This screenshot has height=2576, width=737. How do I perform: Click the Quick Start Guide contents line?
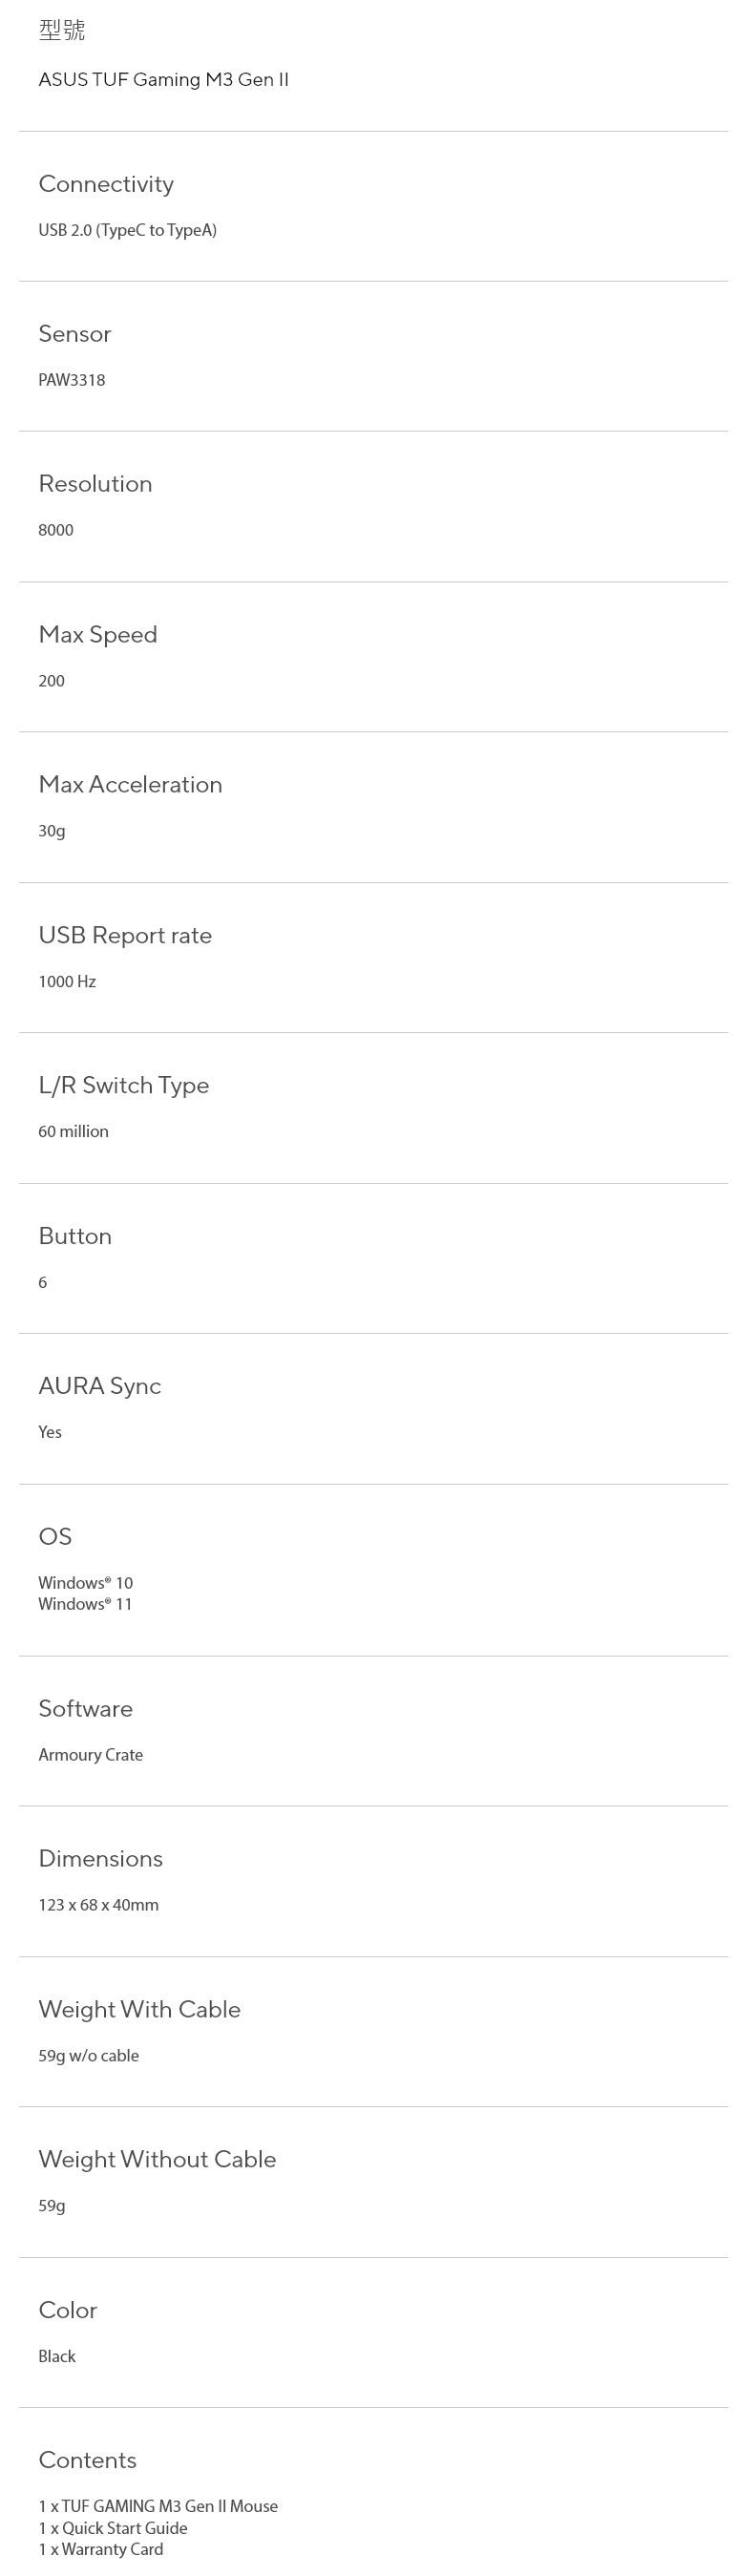click(x=113, y=2528)
